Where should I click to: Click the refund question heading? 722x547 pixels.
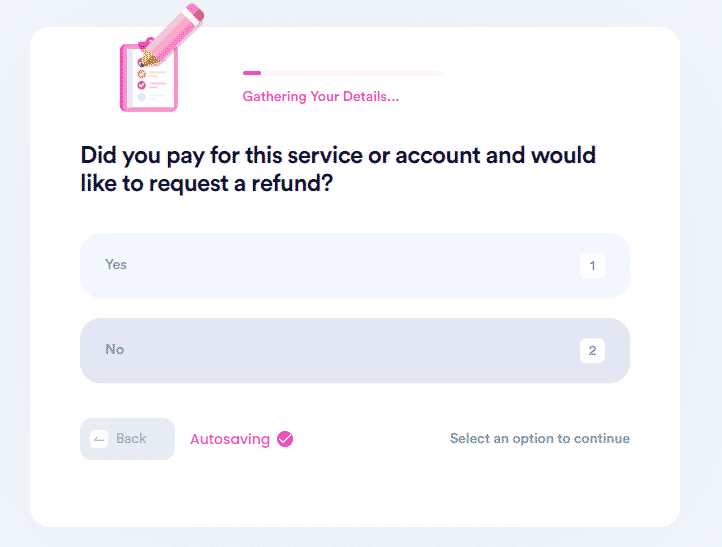[338, 169]
